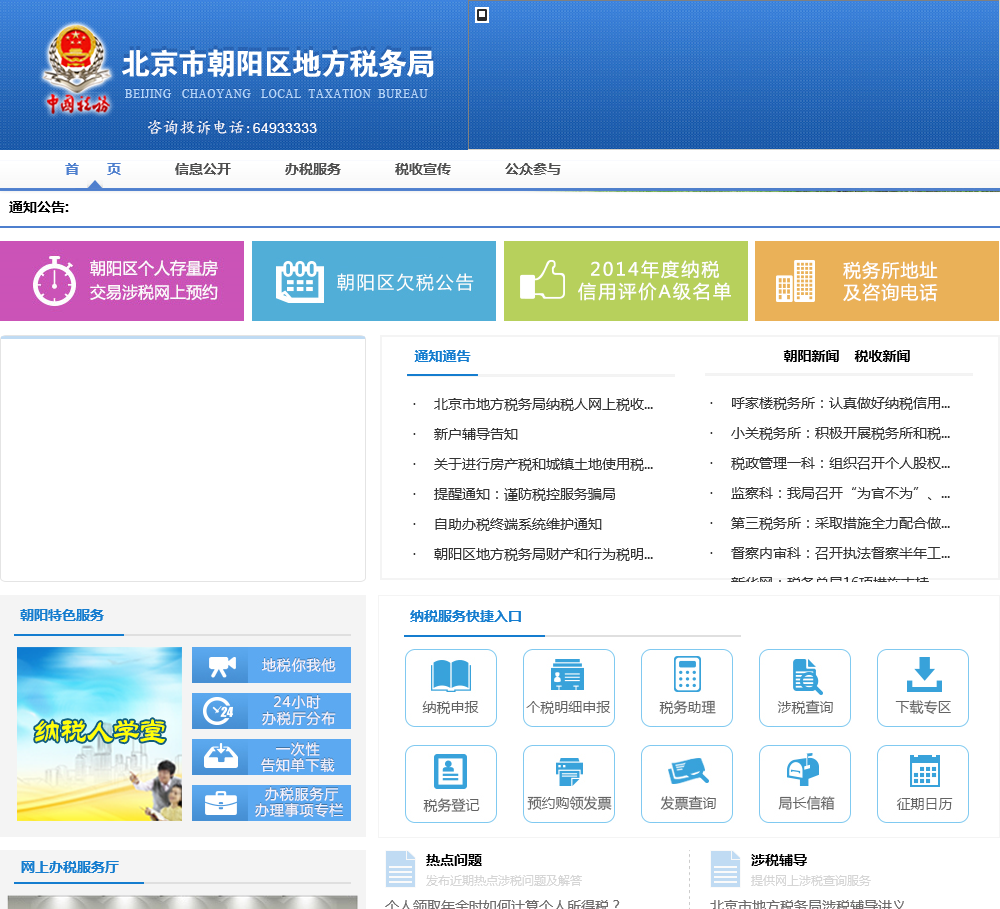Click the stopwatch icon on the pink banner
Image resolution: width=1000 pixels, height=909 pixels.
(x=54, y=281)
